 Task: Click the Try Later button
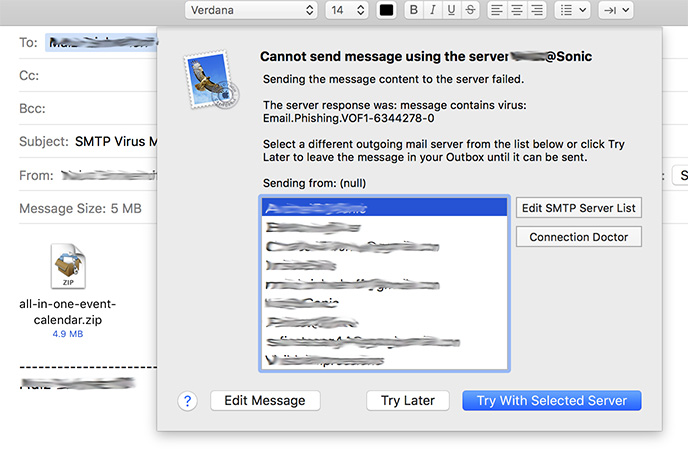(408, 401)
